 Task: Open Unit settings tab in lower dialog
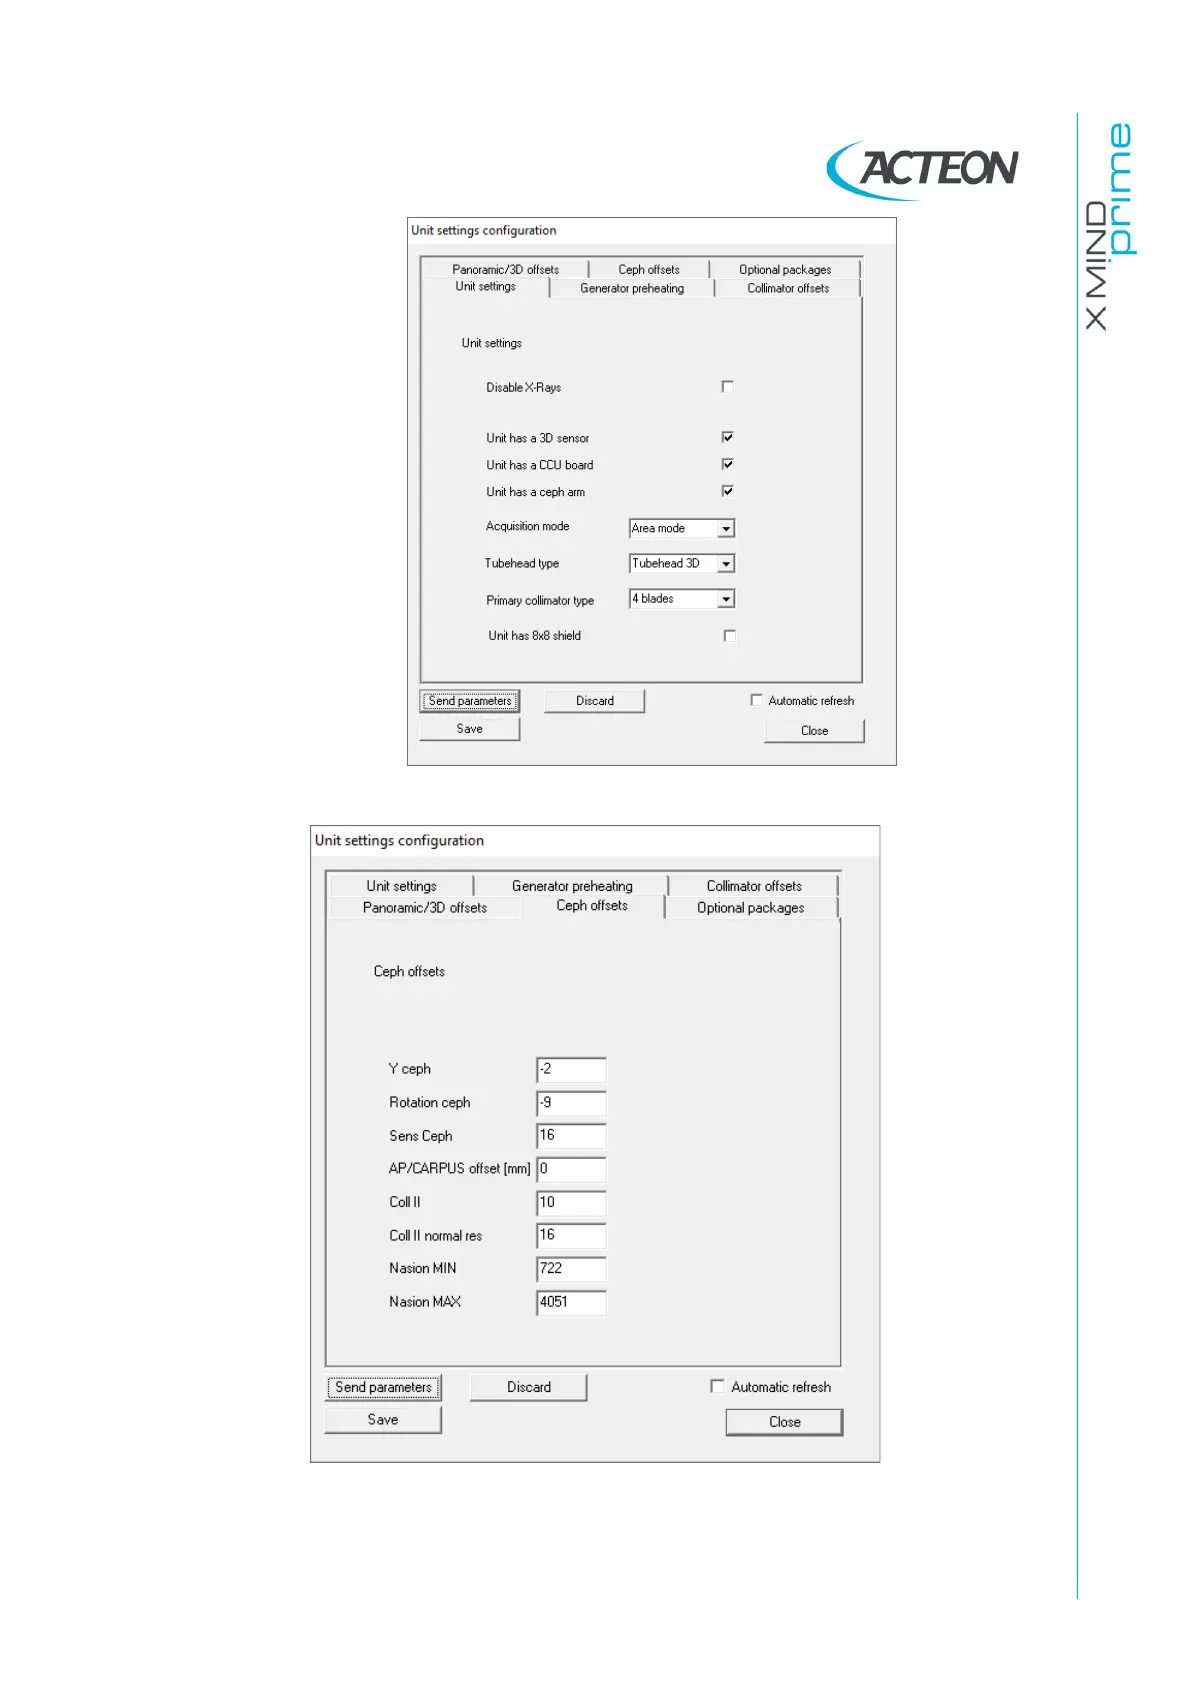tap(401, 886)
